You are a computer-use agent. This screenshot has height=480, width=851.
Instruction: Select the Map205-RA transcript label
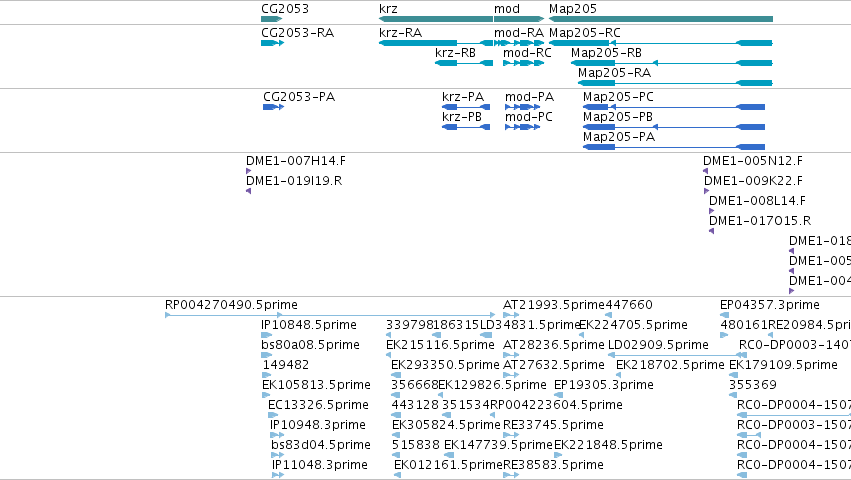(x=614, y=73)
